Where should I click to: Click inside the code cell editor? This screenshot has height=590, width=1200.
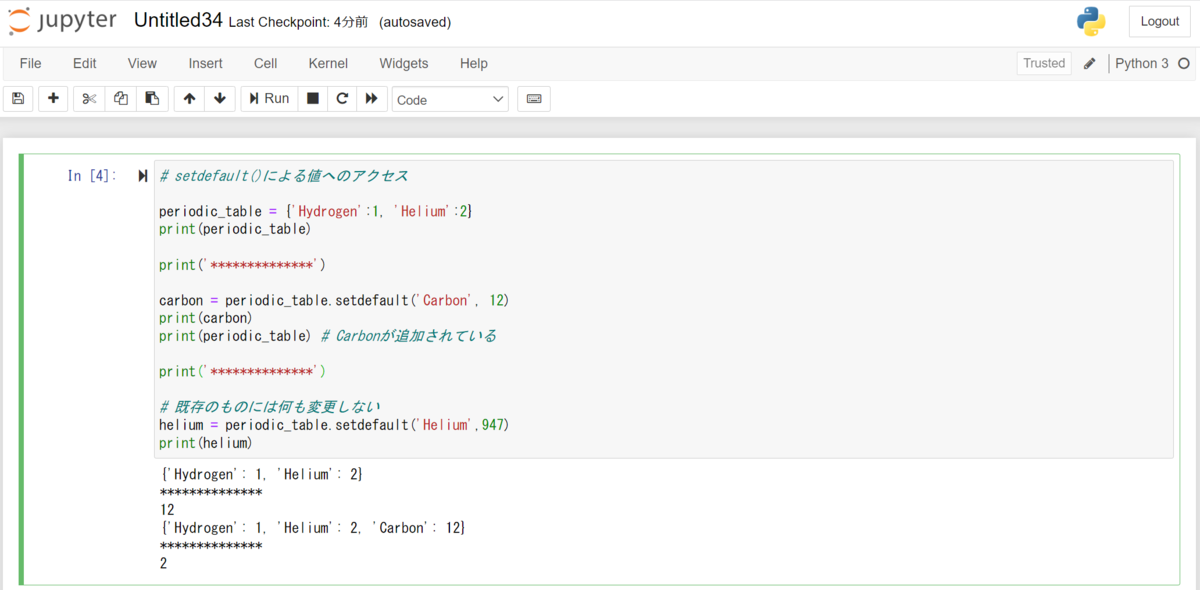point(663,309)
